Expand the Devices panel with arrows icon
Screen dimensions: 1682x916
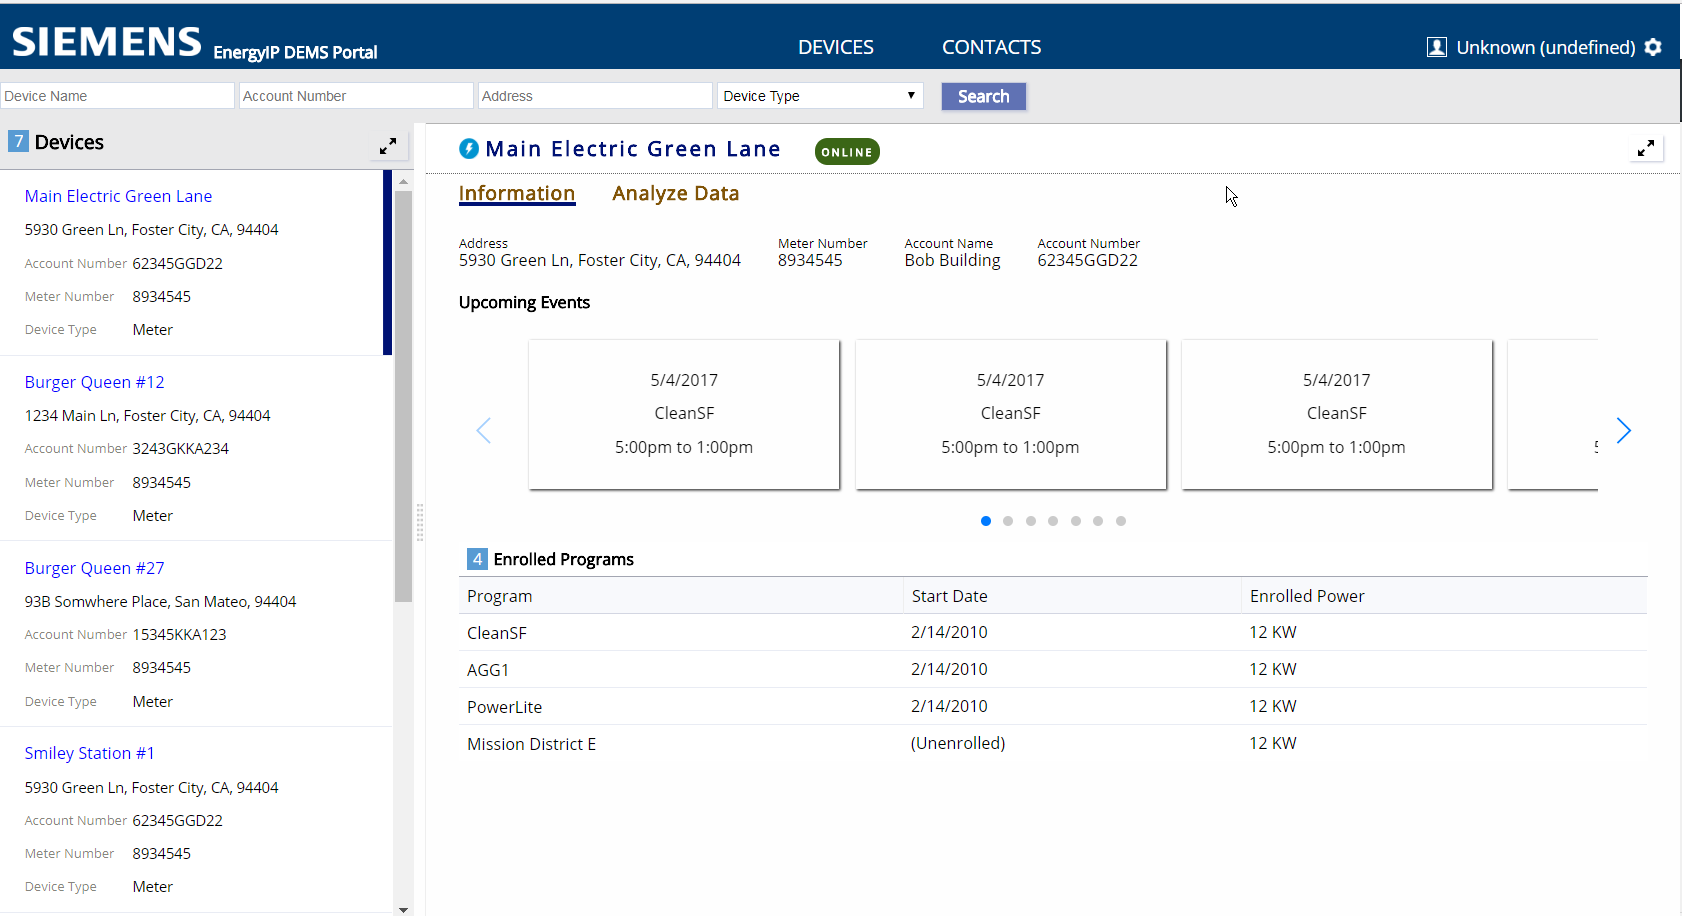coord(388,146)
